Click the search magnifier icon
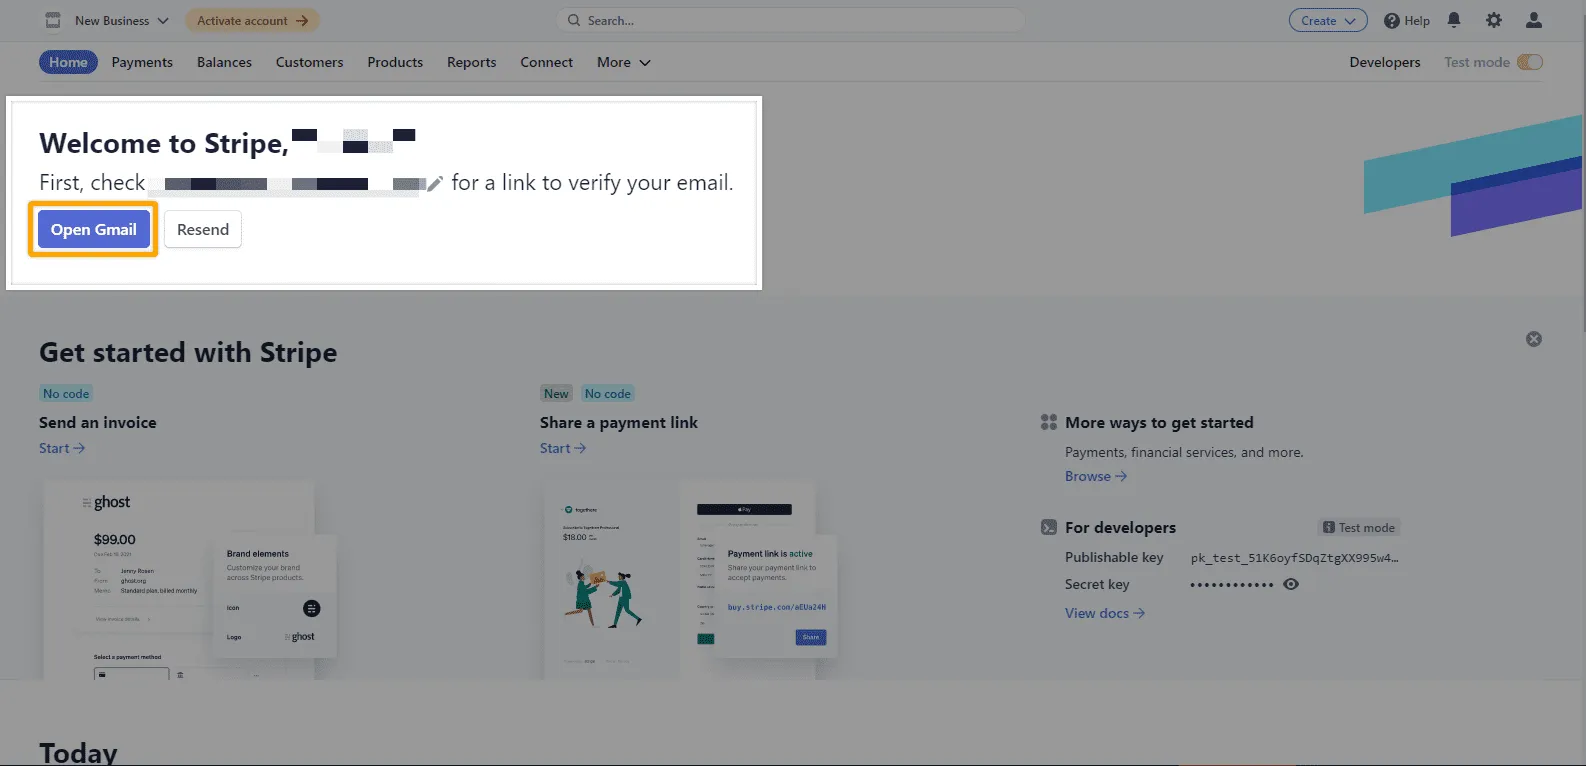This screenshot has height=766, width=1586. [x=573, y=20]
